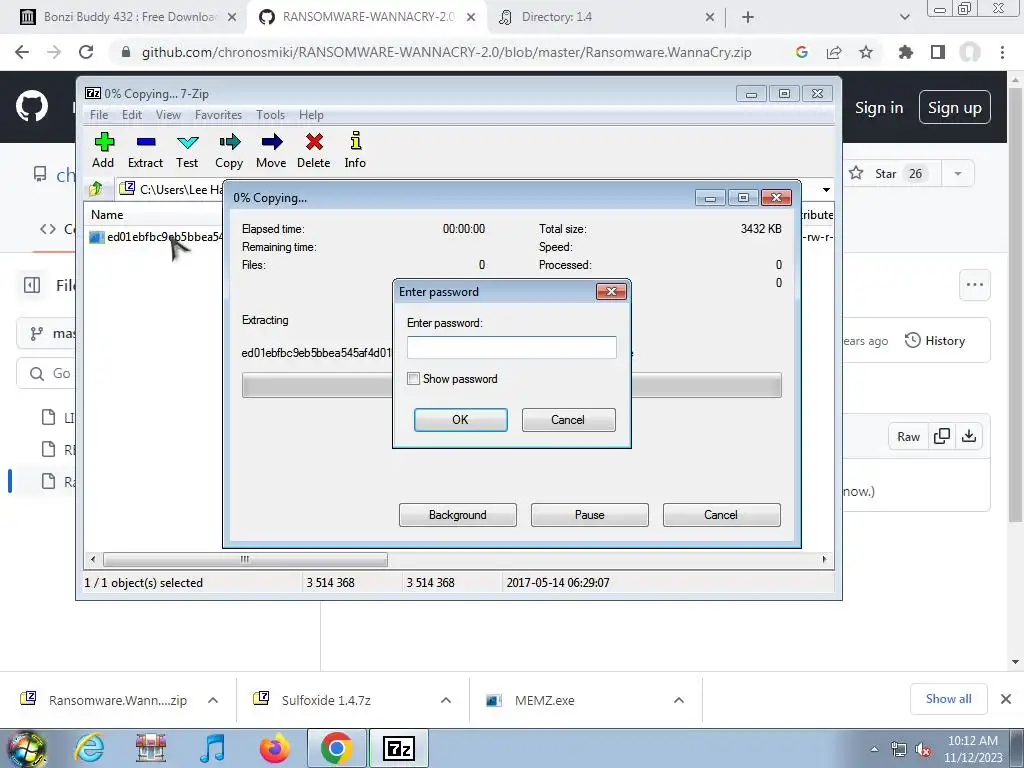The width and height of the screenshot is (1024, 768).
Task: Click the Chrome address bar URL
Action: (x=447, y=52)
